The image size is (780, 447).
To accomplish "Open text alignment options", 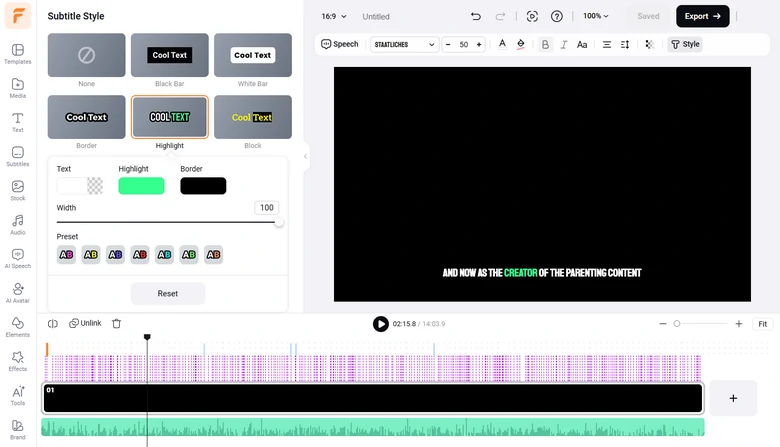I will (x=606, y=44).
